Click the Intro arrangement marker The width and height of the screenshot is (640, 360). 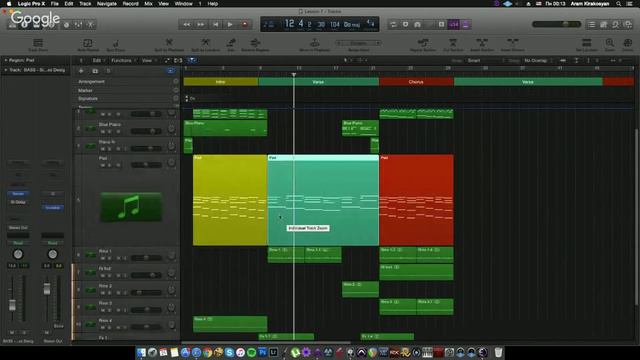tap(221, 82)
